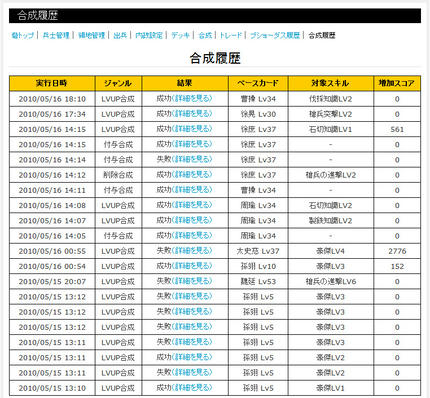Select the score value 2776
Viewport: 430px width, 398px height.
pyautogui.click(x=397, y=251)
